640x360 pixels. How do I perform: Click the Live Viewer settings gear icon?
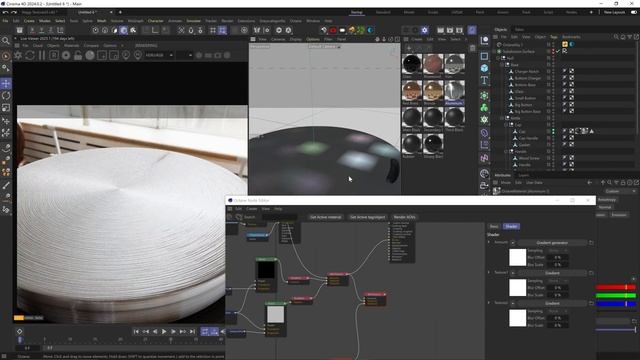pos(18,55)
